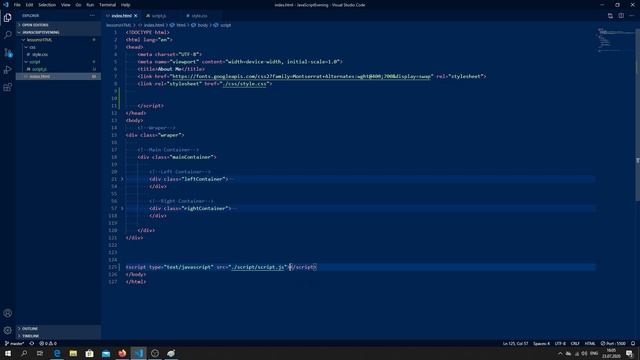Screen dimensions: 640x360
Task: Click the master branch status item
Action: click(14, 343)
